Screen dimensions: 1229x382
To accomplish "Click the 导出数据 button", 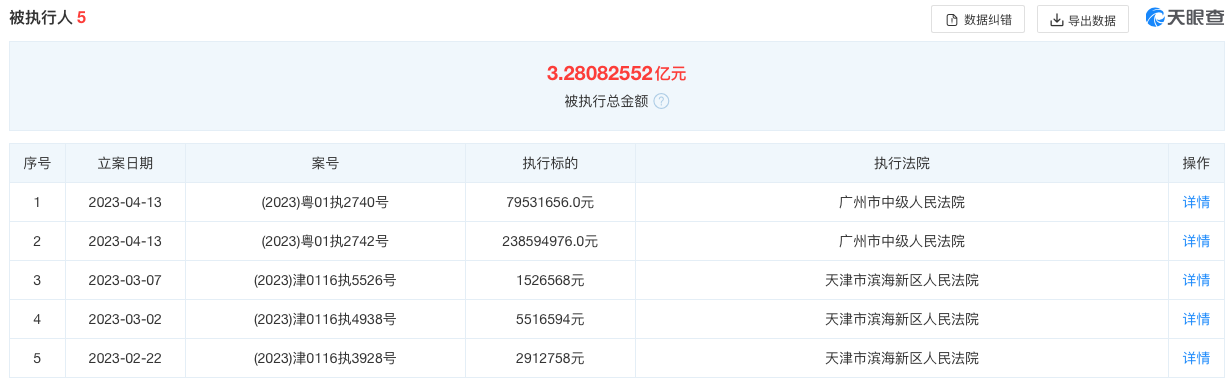I will [x=1083, y=19].
